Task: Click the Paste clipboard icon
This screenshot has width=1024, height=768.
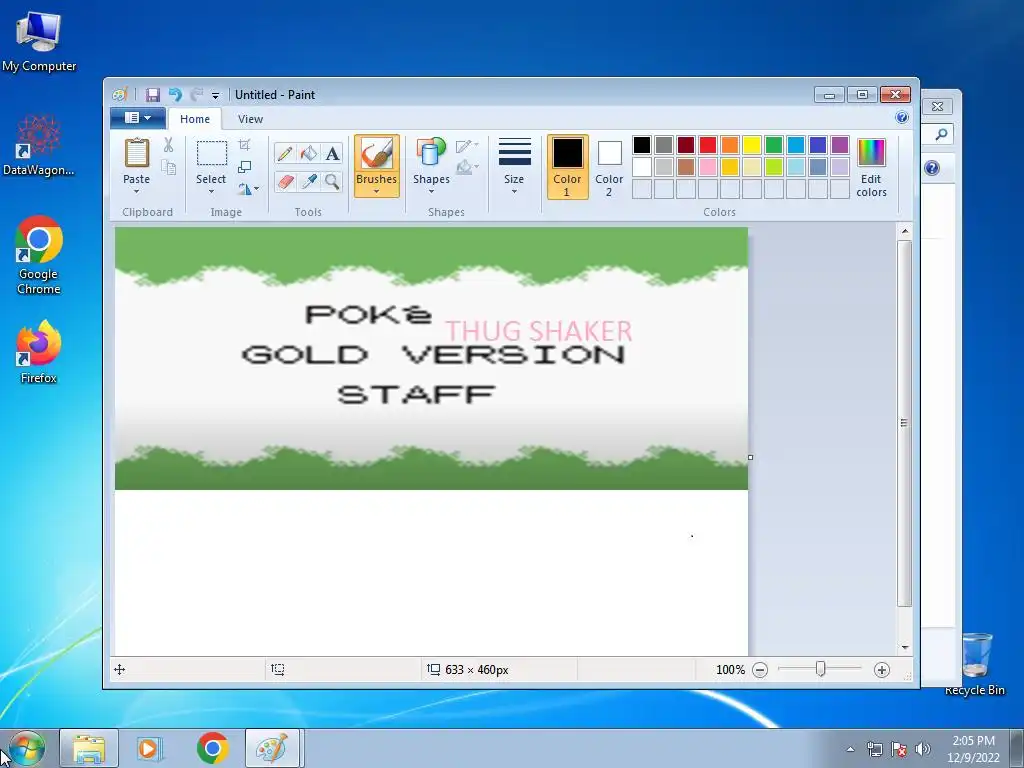Action: coord(136,153)
